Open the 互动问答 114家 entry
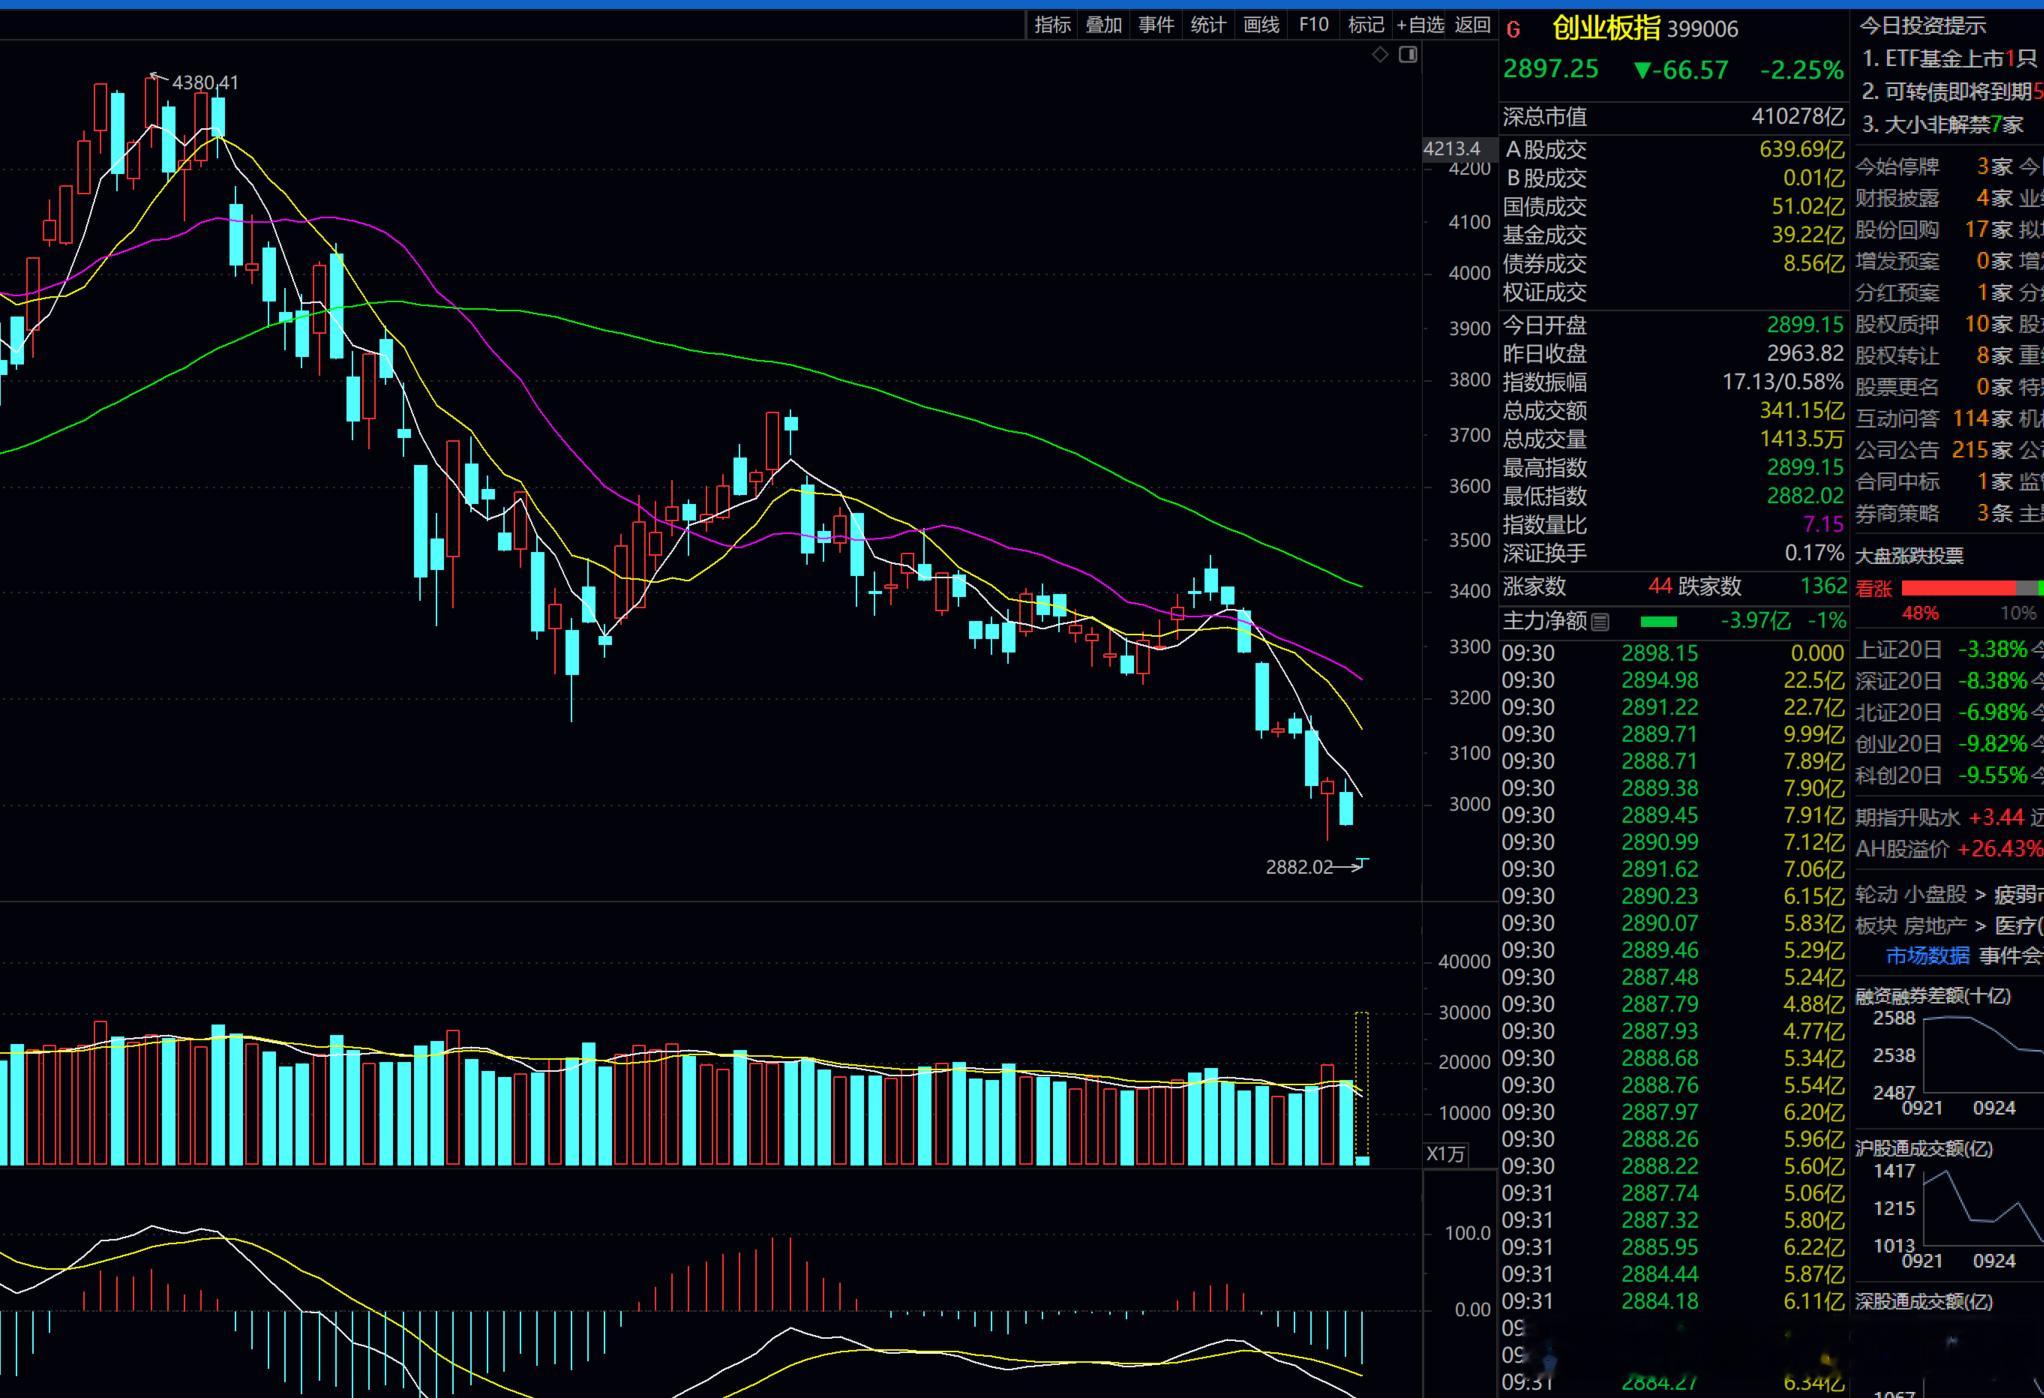 (x=1934, y=419)
